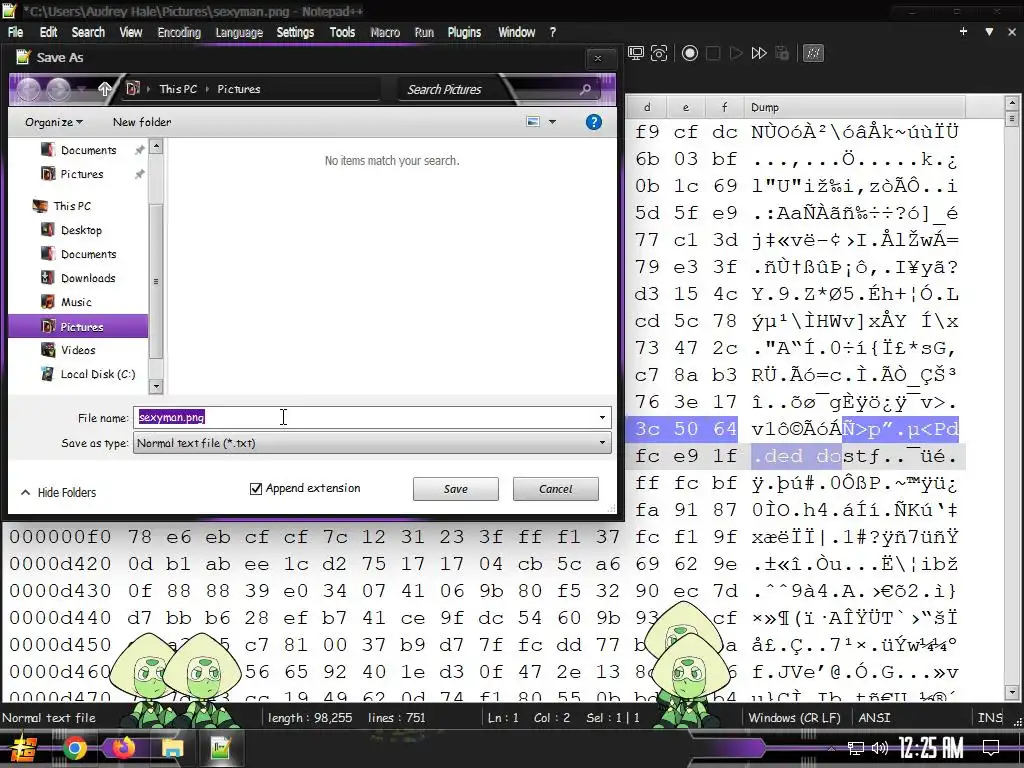1024x768 pixels.
Task: Open the Encoding menu
Action: [x=179, y=32]
